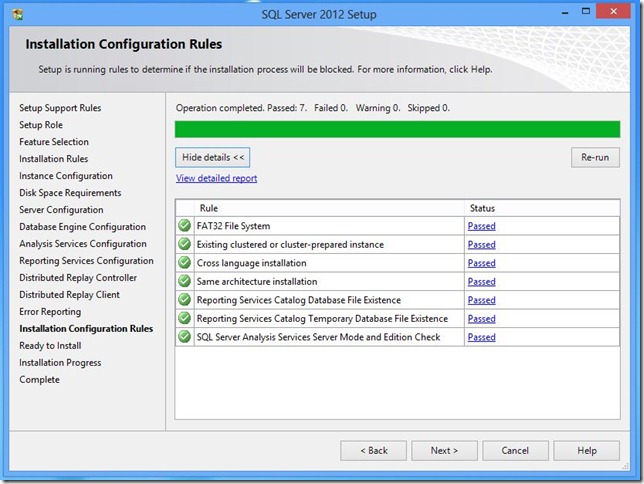Close the SQL Server 2012 Setup window

(613, 12)
